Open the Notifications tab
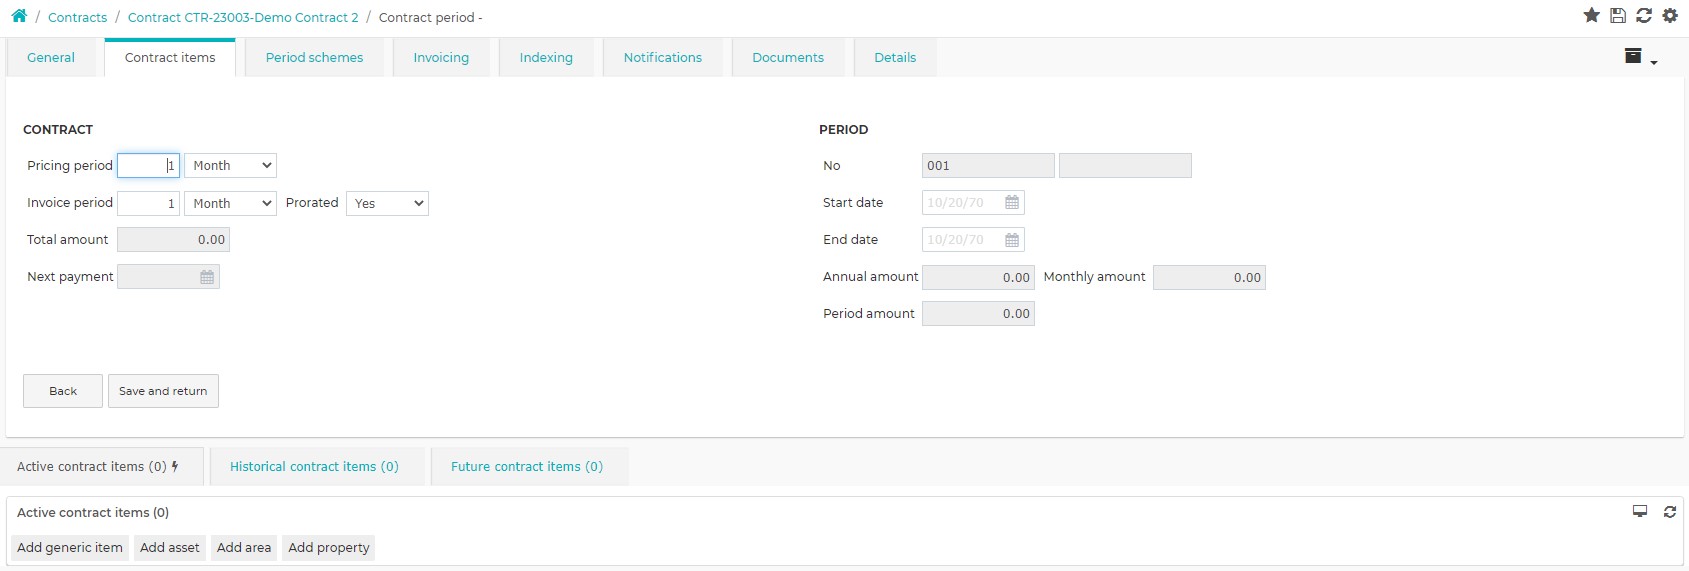Screen dimensions: 1689x571 663,58
